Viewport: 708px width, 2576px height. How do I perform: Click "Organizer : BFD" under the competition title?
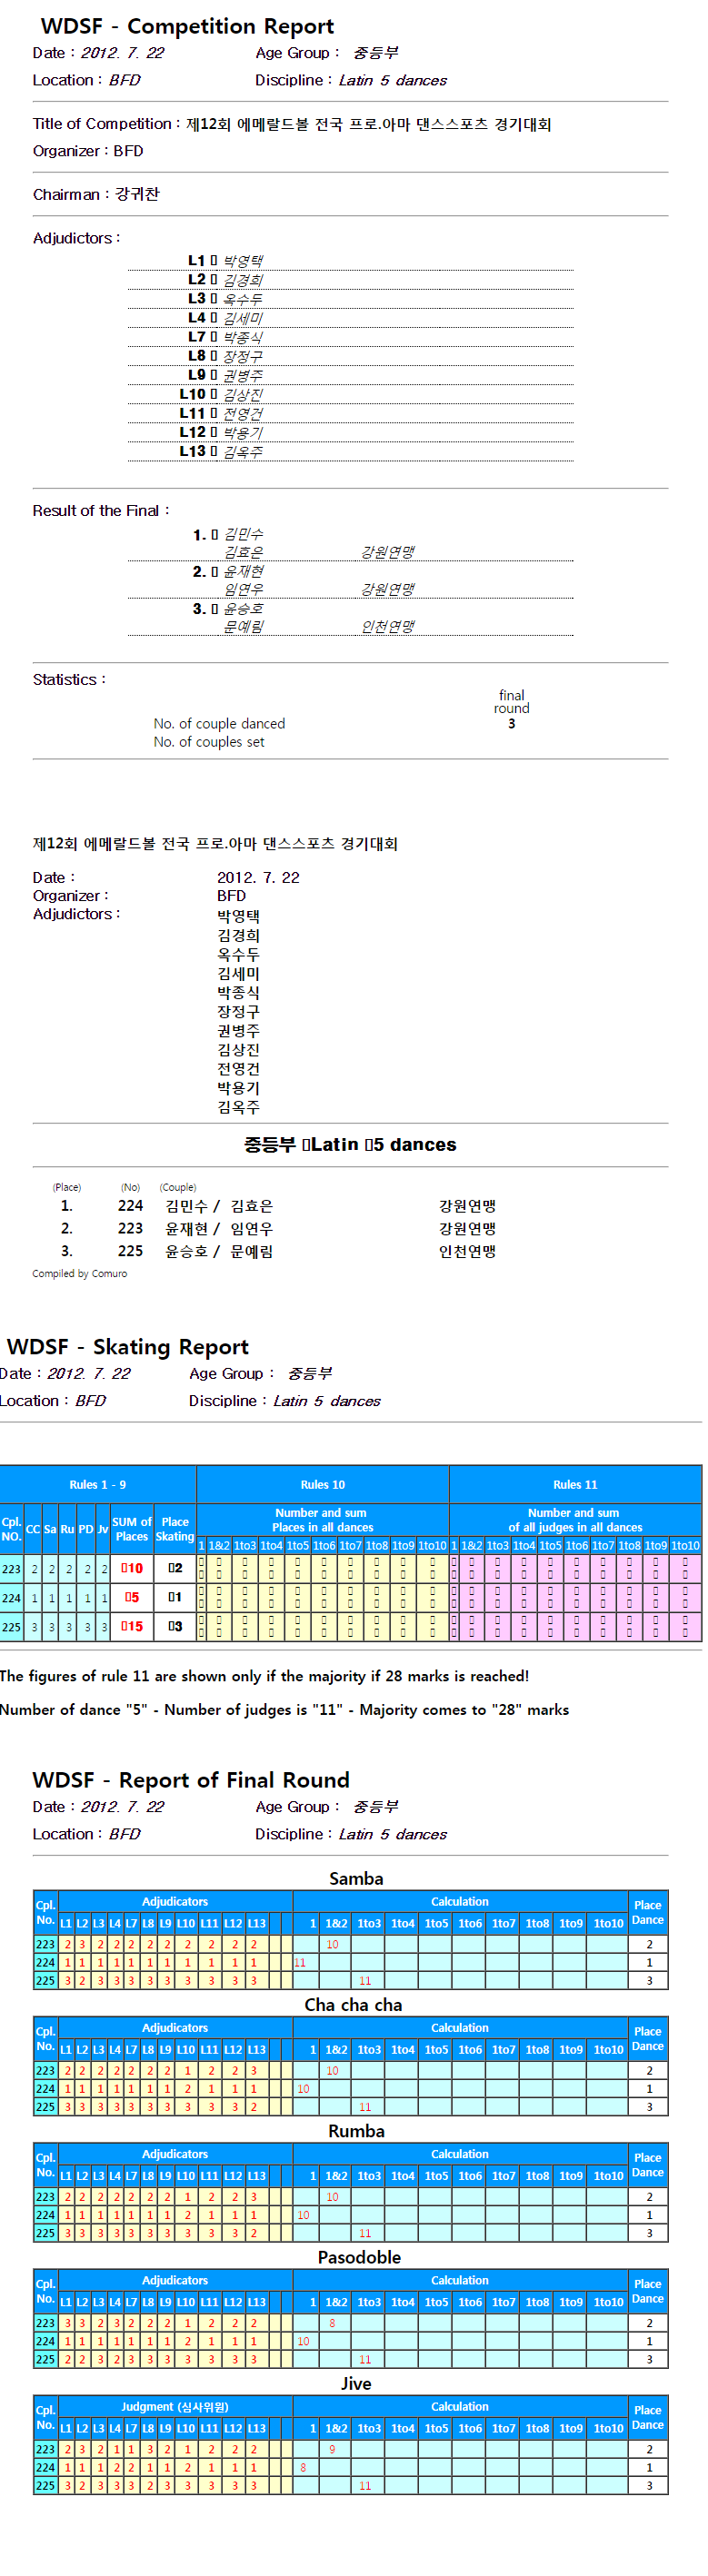coord(88,151)
